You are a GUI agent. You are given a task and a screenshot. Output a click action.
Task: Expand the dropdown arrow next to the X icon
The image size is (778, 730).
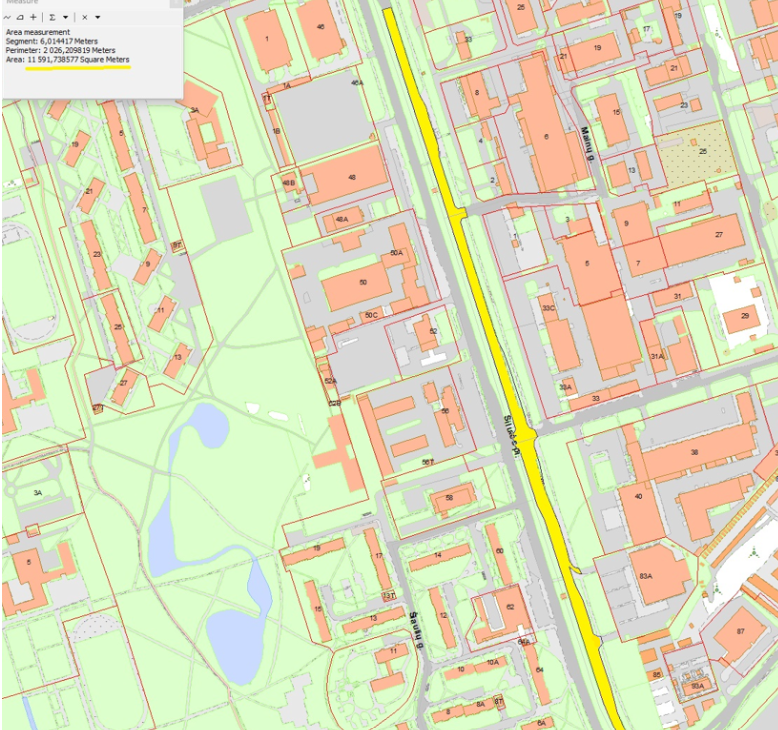98,17
